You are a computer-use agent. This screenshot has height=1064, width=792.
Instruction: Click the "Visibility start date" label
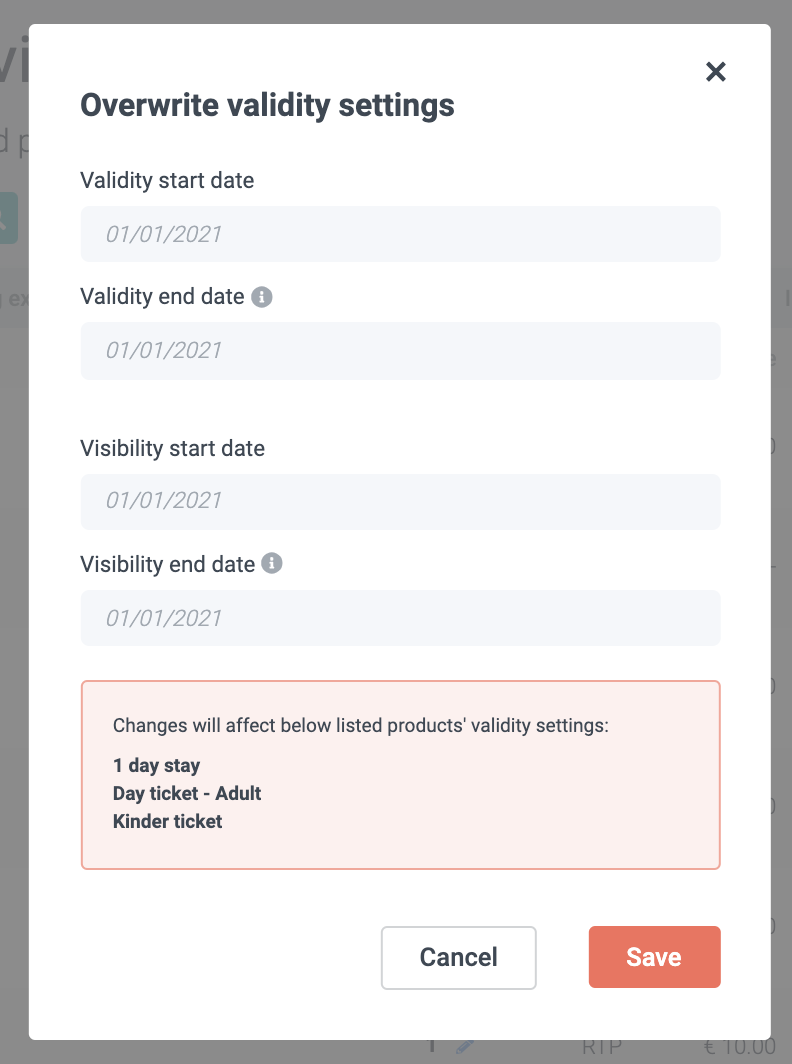pos(172,449)
